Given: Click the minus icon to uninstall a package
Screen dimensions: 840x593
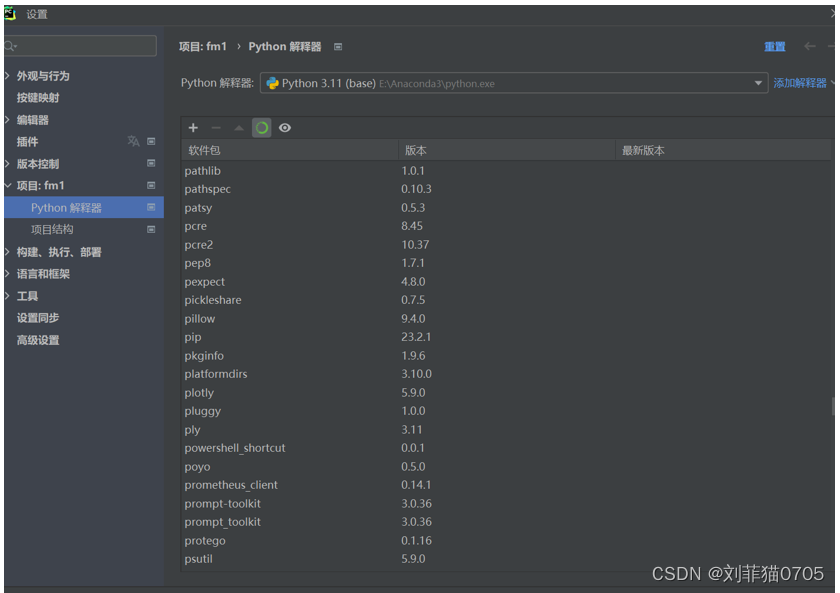Looking at the screenshot, I should [214, 128].
